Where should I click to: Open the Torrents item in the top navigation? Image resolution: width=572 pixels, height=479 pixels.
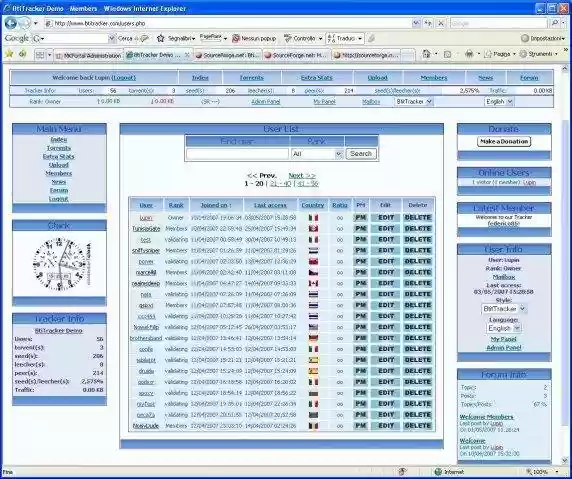click(252, 78)
